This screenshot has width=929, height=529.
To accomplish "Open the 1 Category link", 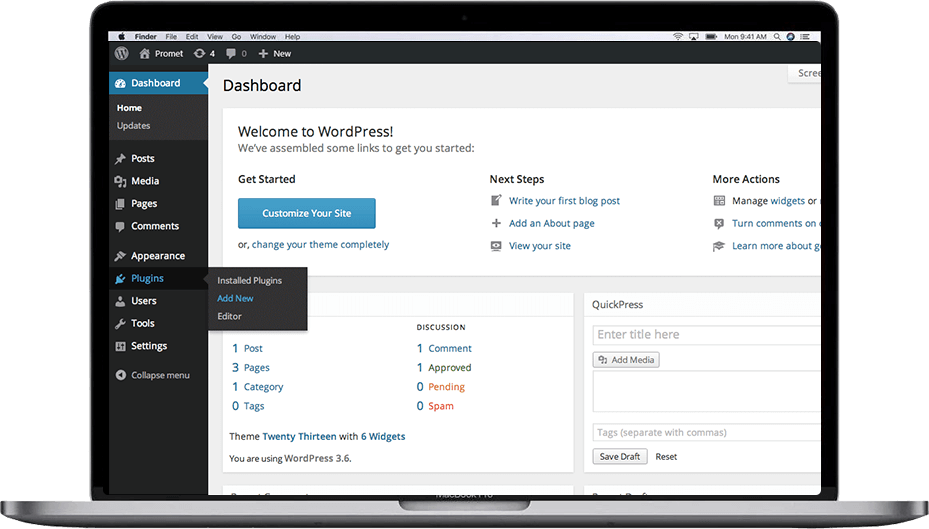I will pos(258,387).
